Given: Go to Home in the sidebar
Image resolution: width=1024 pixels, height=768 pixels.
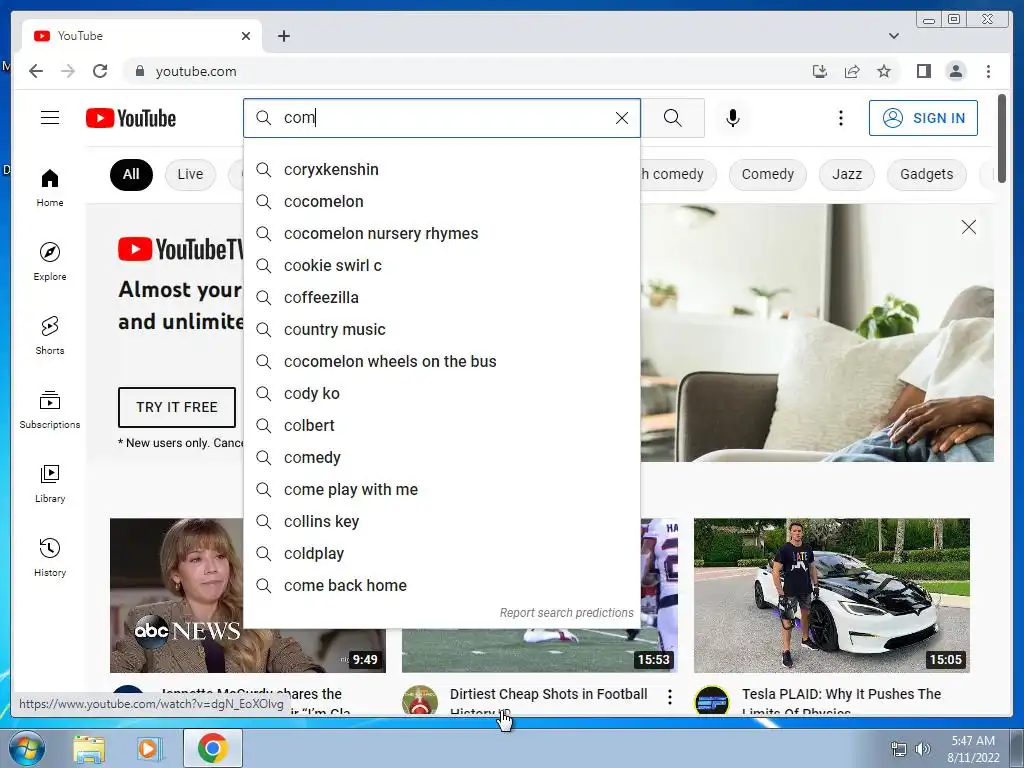Looking at the screenshot, I should tap(50, 188).
